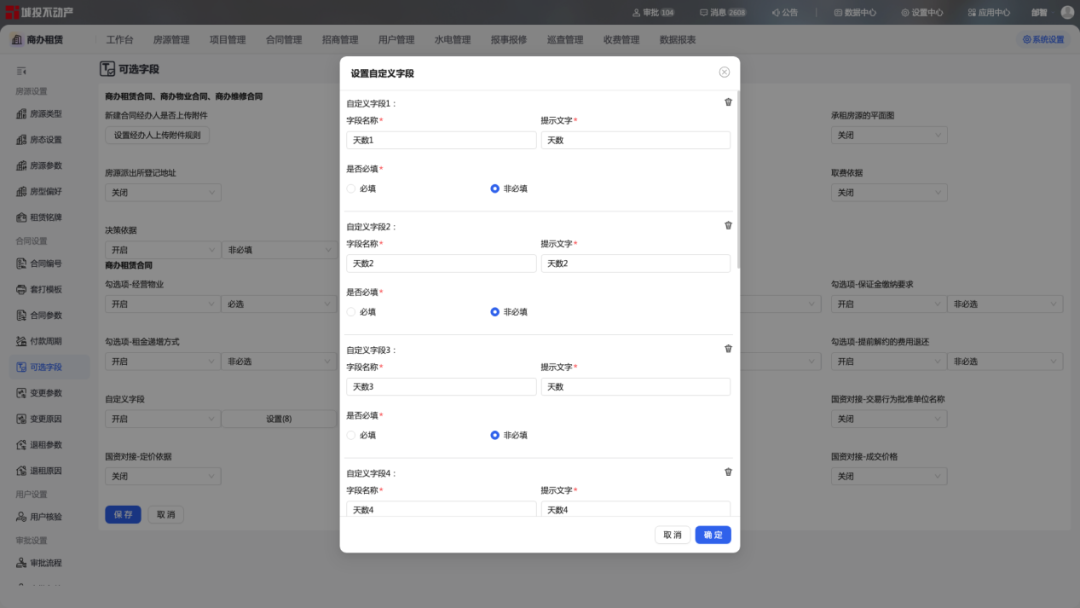Viewport: 1080px width, 608px height.
Task: Click the 字段名称 input containing 天数1
Action: 441,140
